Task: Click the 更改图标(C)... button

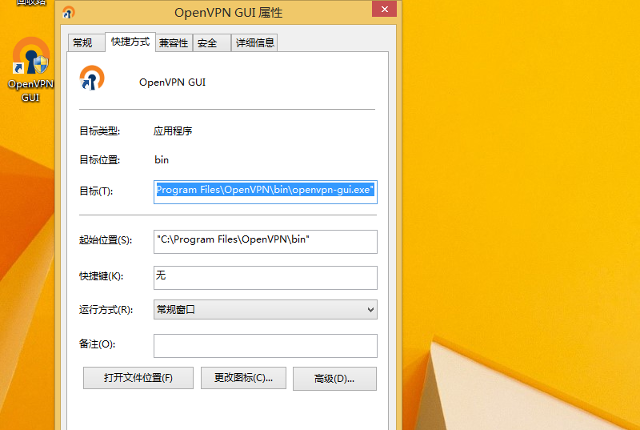Action: (x=244, y=378)
